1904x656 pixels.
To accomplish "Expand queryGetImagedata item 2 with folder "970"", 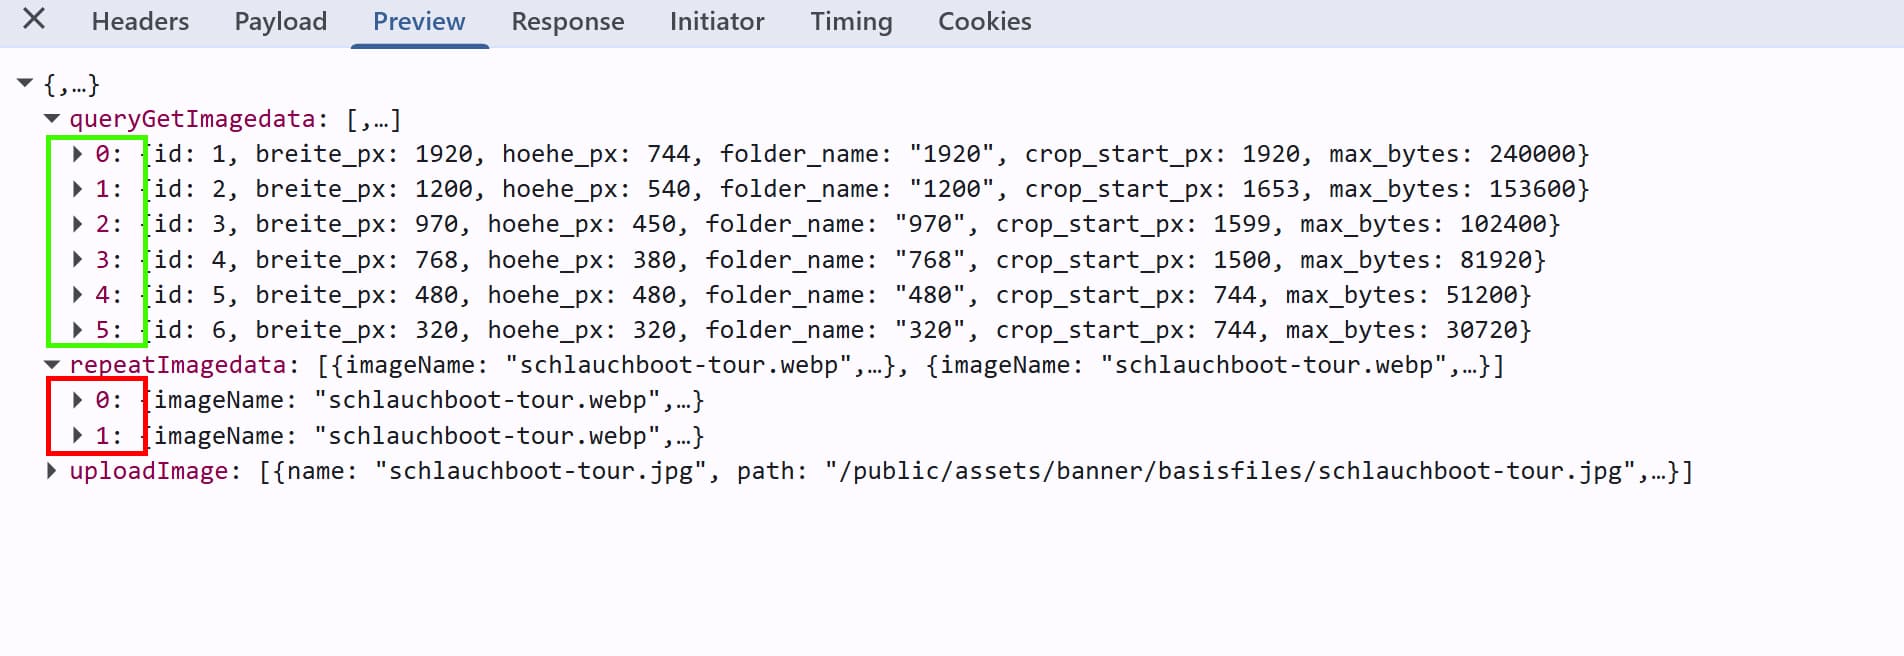I will [x=77, y=224].
